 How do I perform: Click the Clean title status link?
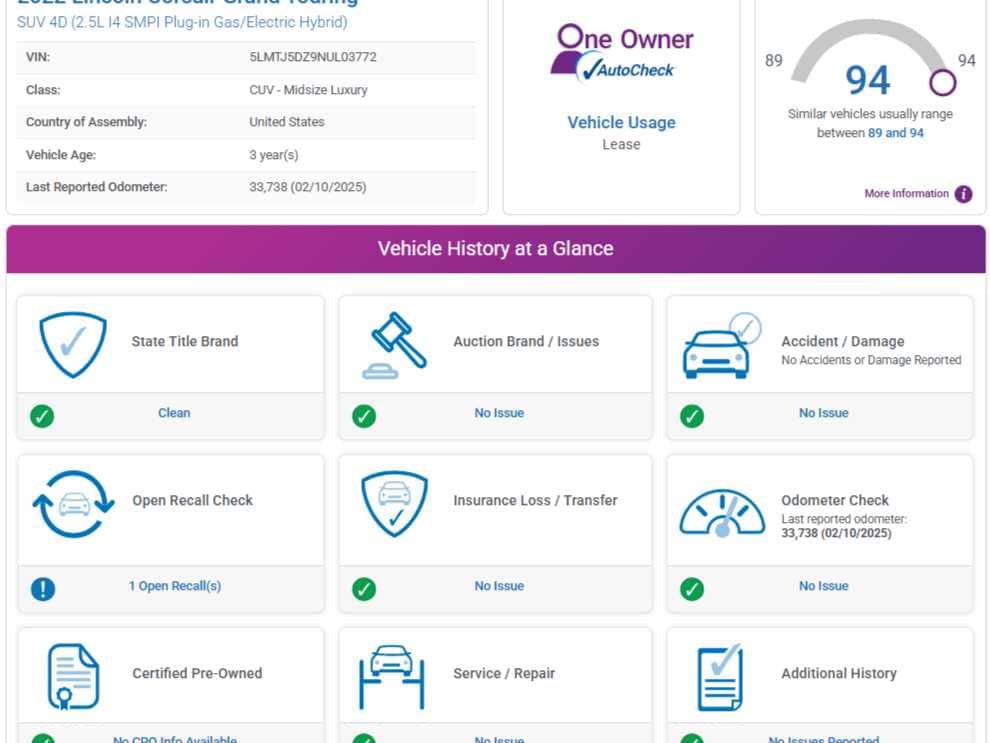[x=174, y=413]
